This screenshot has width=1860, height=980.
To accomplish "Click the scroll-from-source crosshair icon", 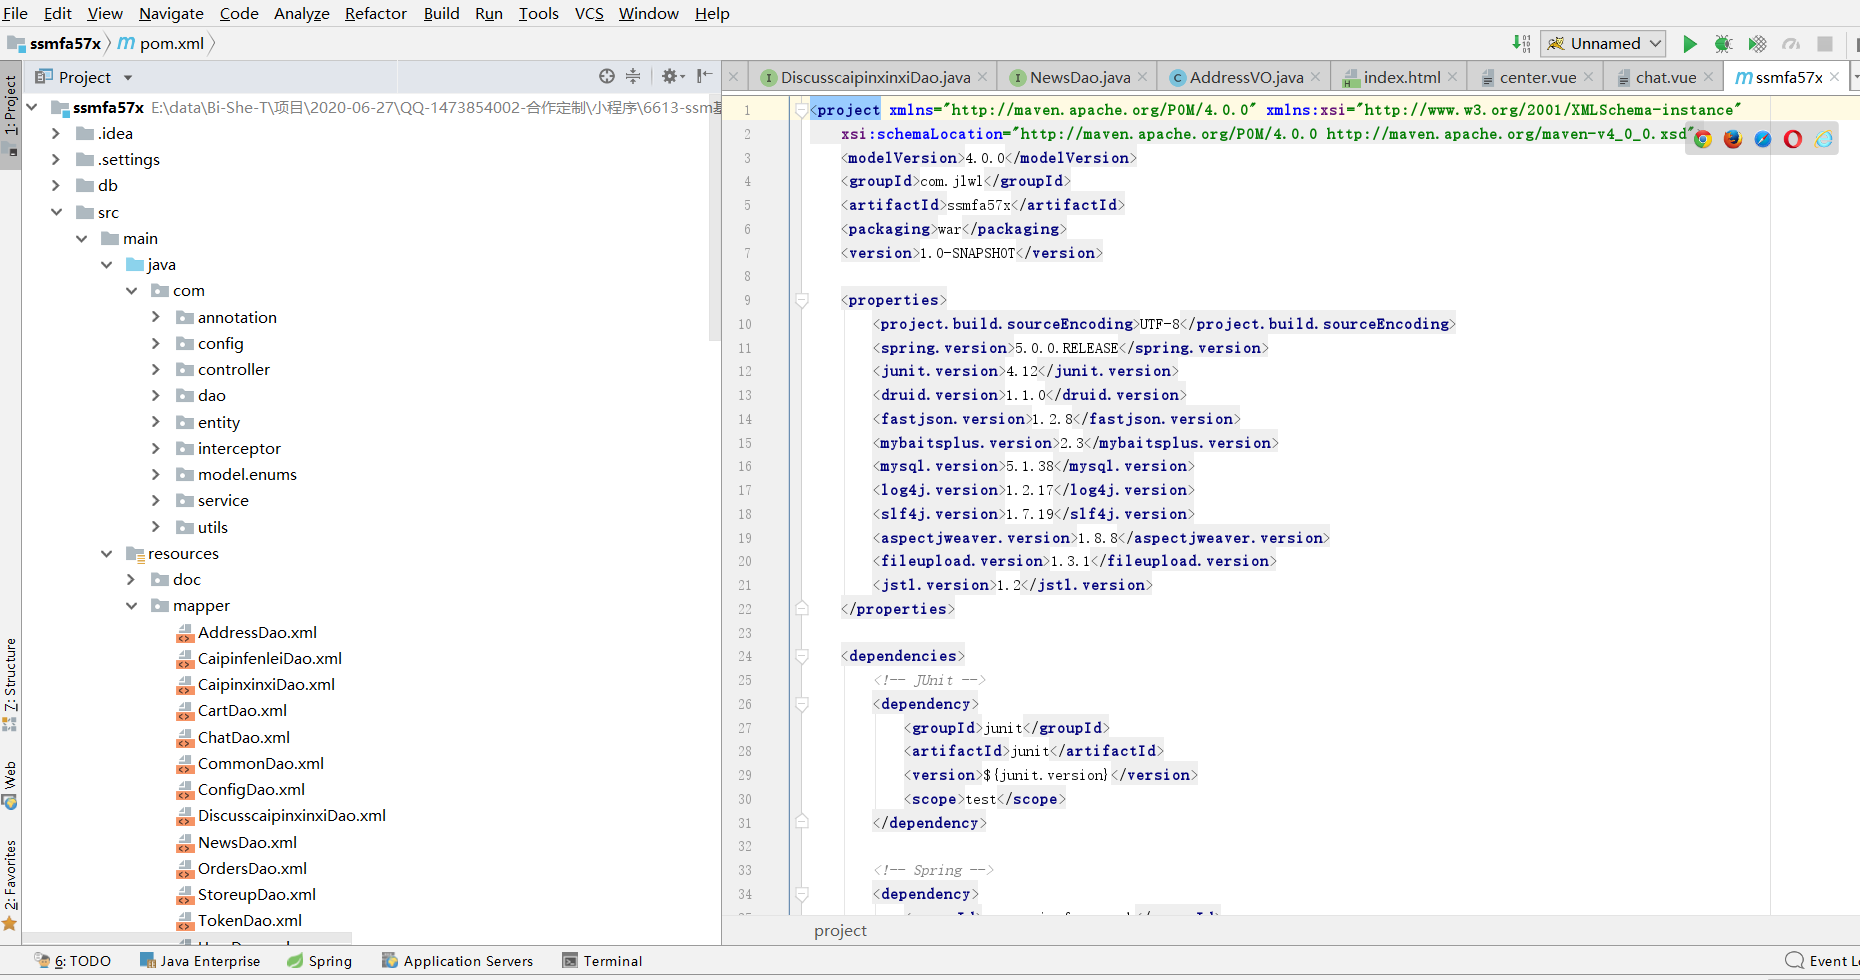I will [x=607, y=76].
